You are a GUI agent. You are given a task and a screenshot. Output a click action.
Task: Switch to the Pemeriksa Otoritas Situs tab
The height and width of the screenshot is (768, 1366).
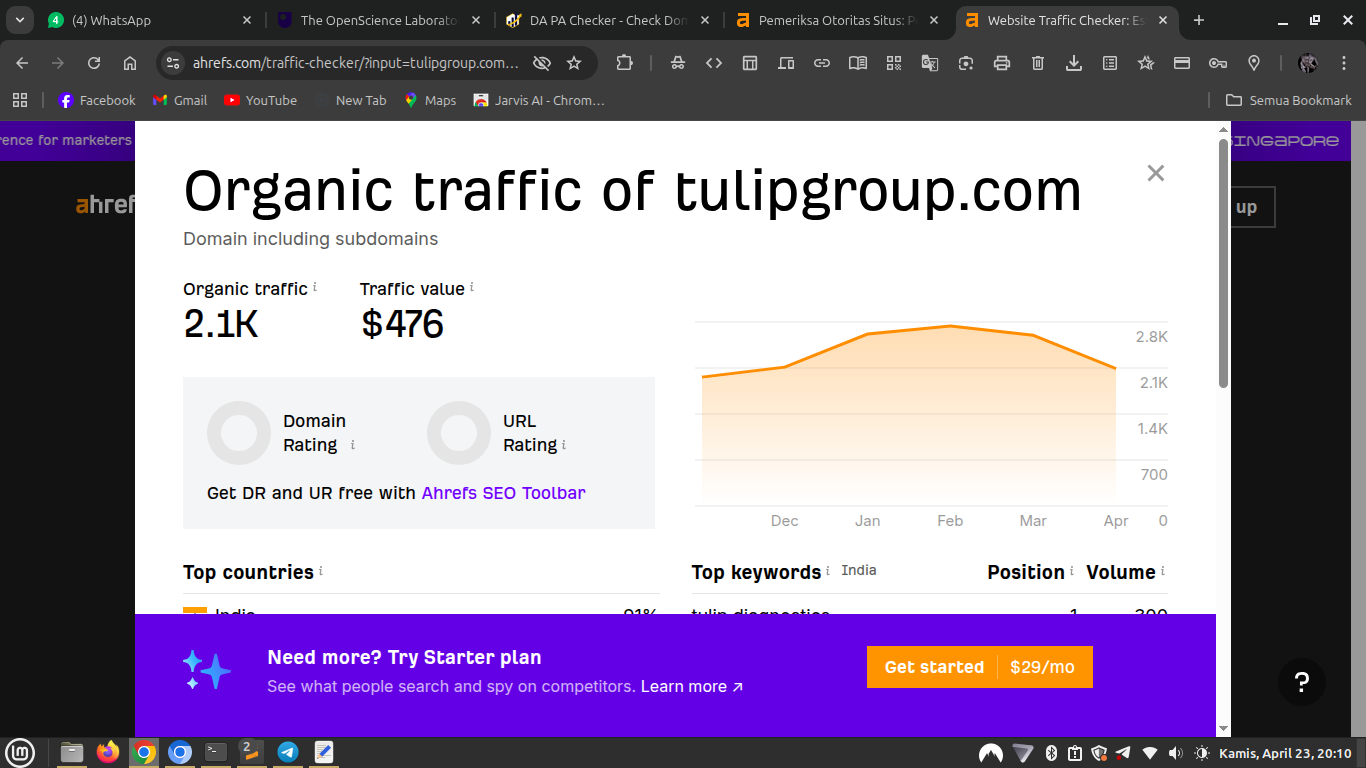point(838,20)
